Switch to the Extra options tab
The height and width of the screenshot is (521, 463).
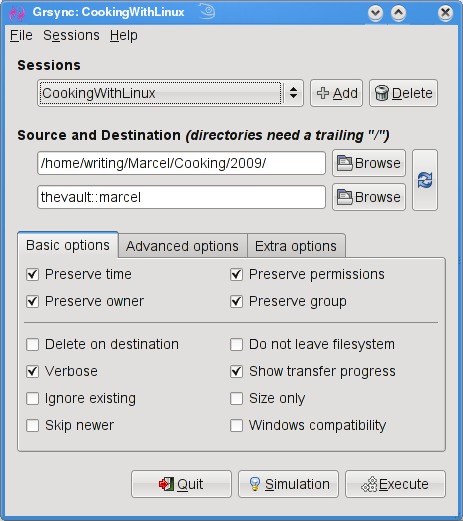[296, 246]
